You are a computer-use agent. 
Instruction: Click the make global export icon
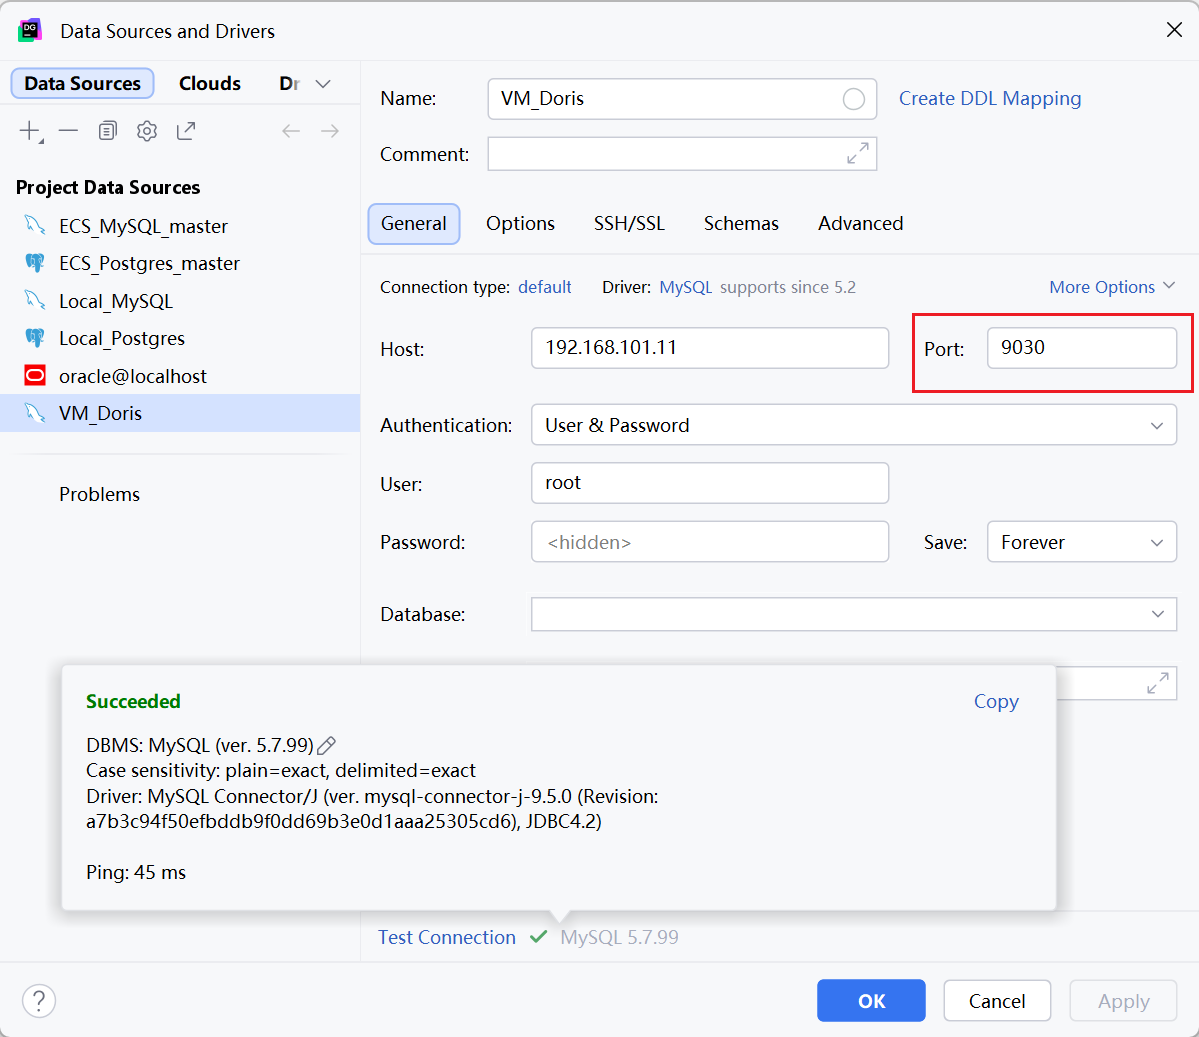pos(186,132)
